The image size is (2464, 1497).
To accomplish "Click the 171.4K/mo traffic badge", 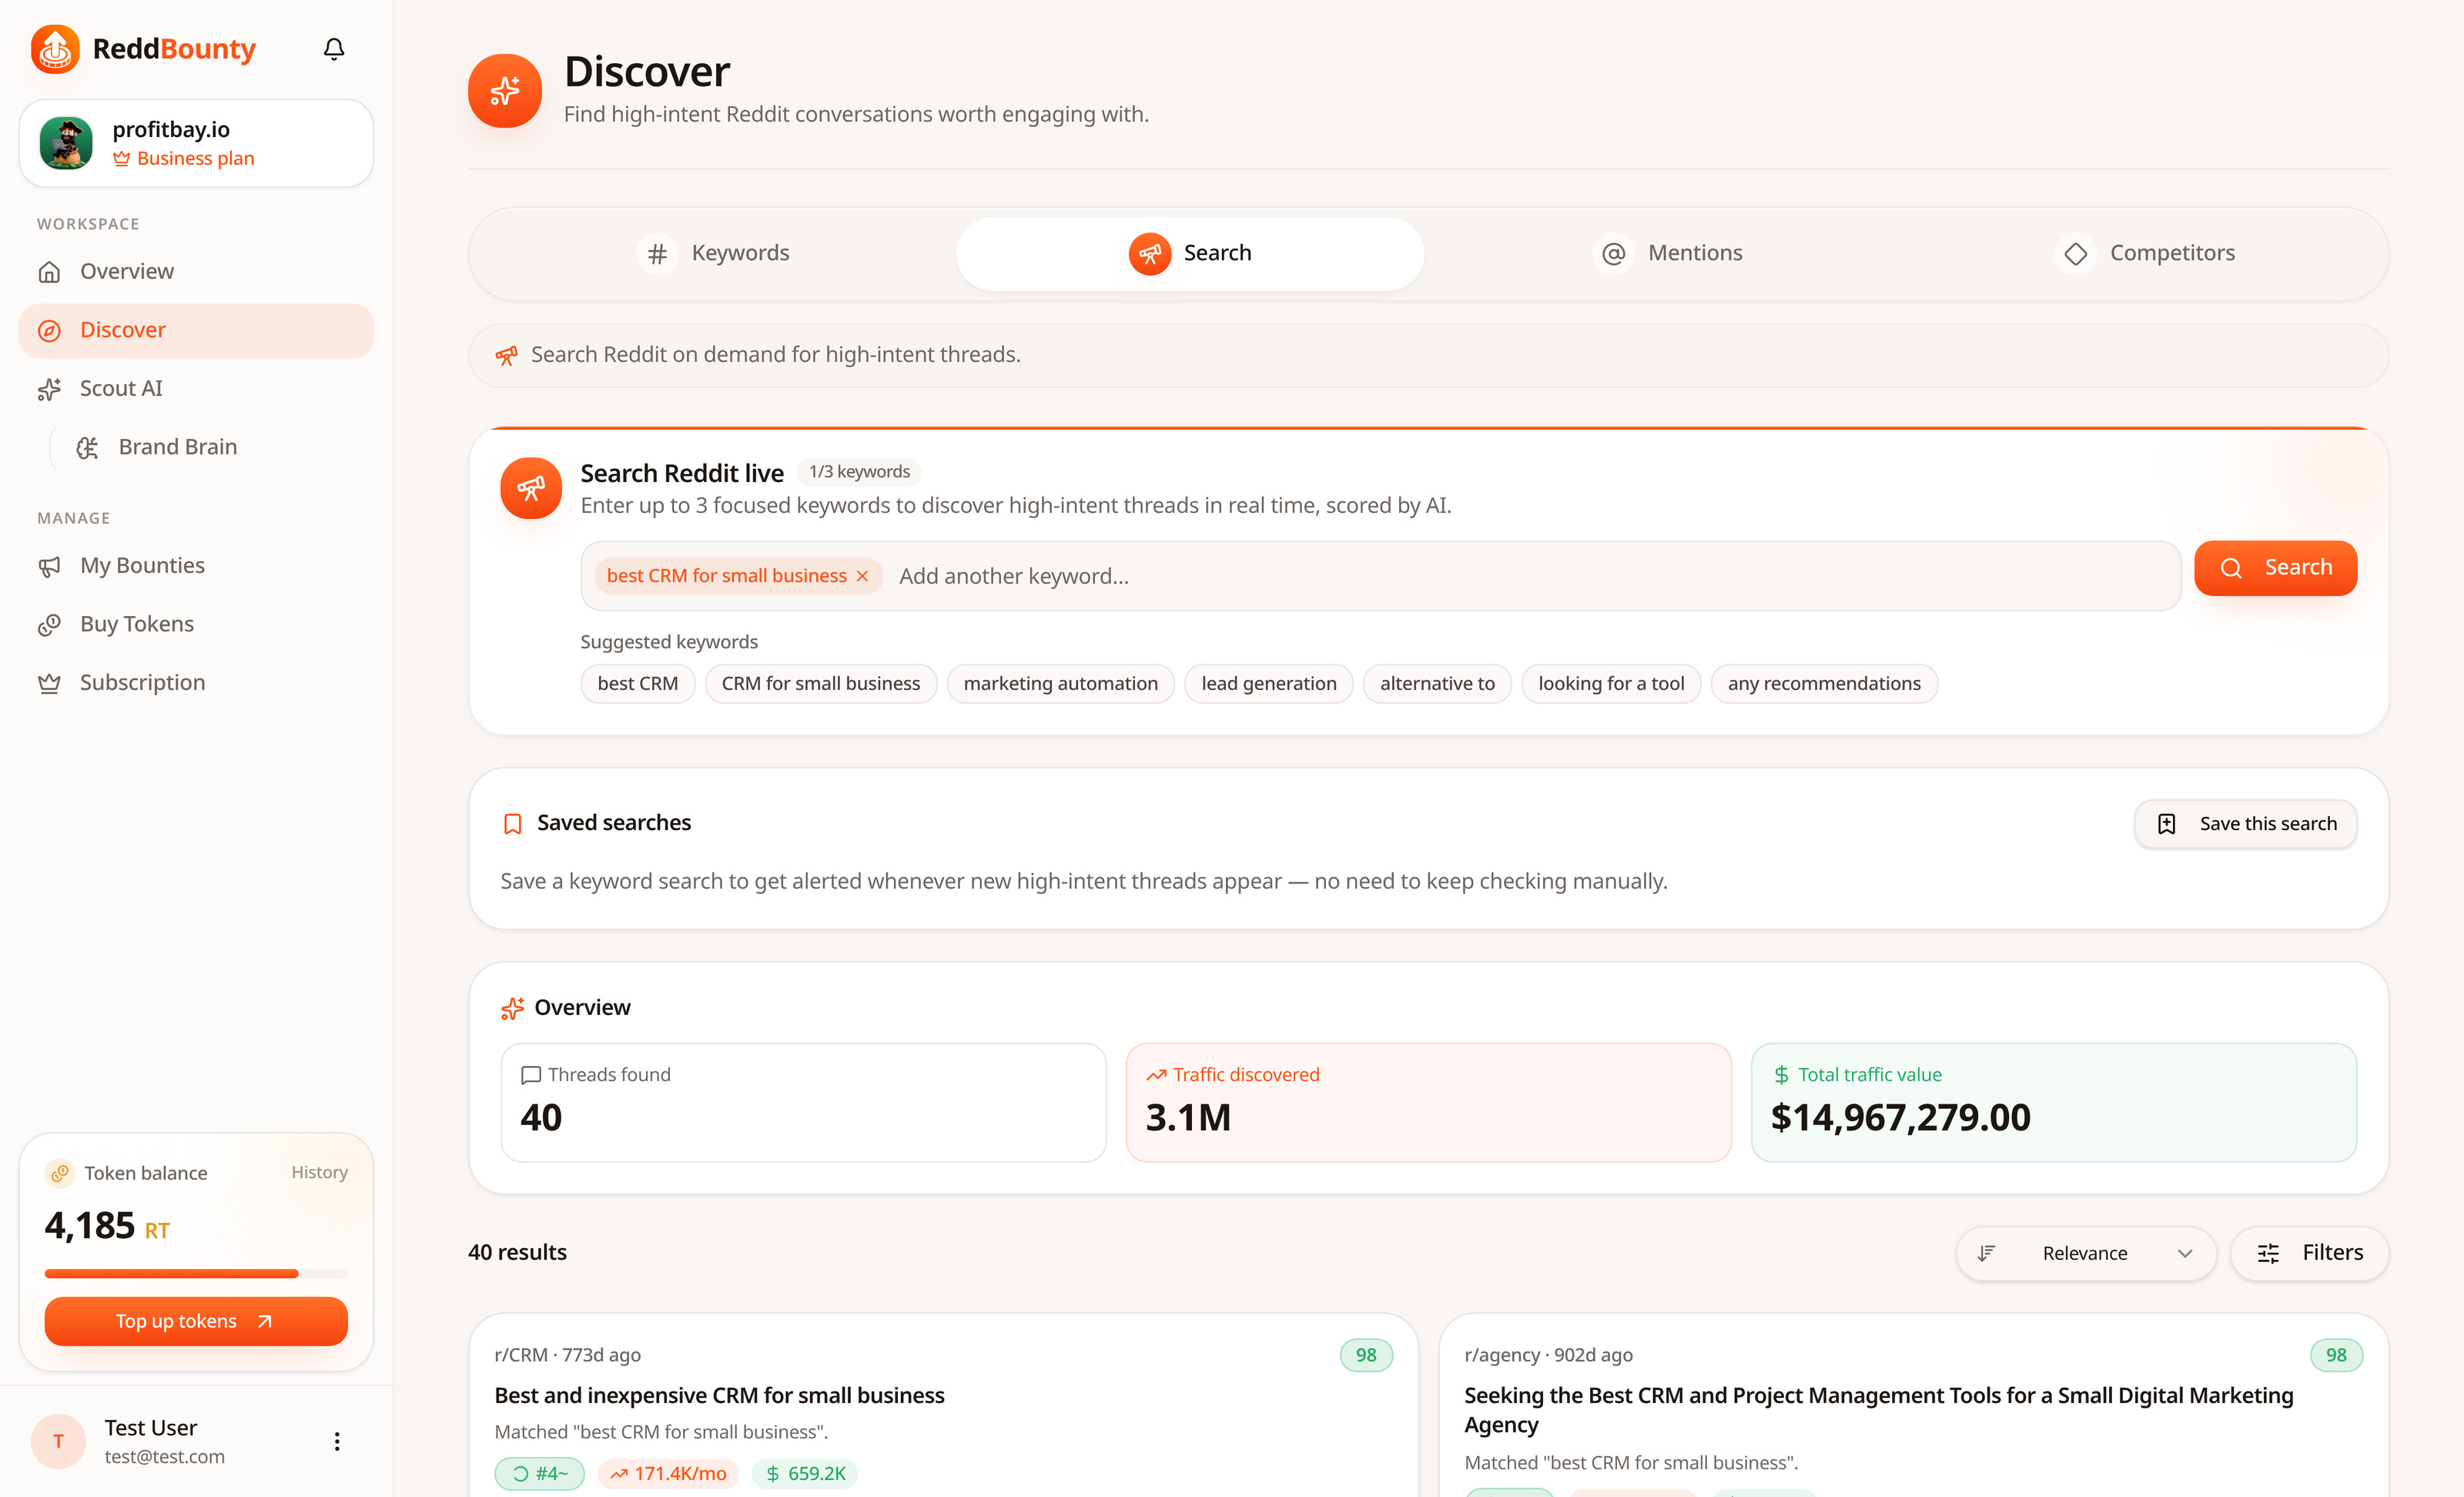I will pos(668,1474).
